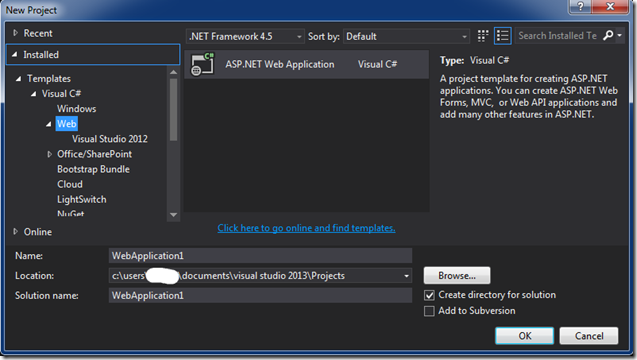Viewport: 637px width, 360px height.
Task: Click the Visual C# language label in template row
Action: click(377, 64)
